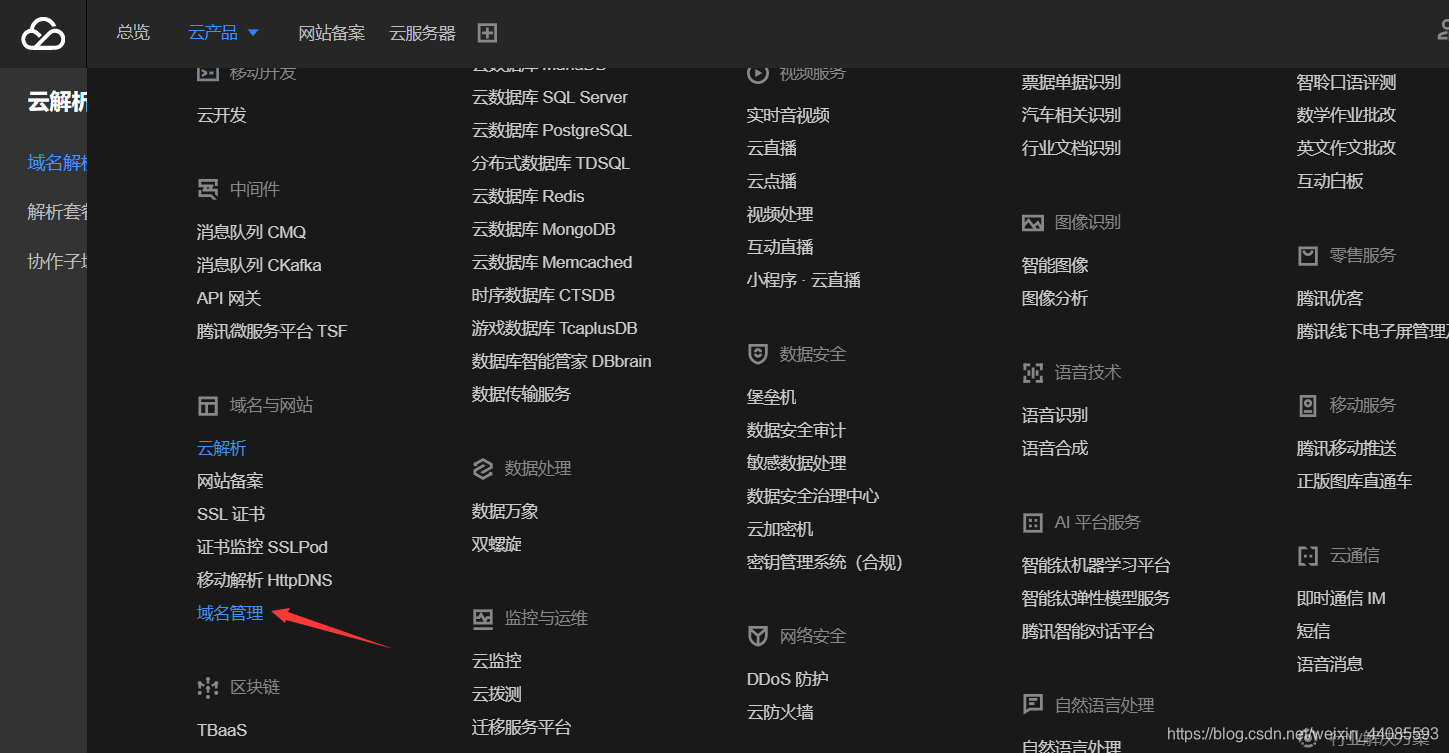Click the 云解析 product link
1449x753 pixels.
click(221, 447)
